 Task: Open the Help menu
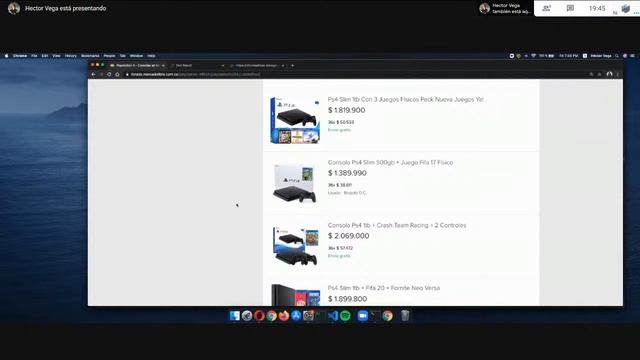(x=151, y=56)
